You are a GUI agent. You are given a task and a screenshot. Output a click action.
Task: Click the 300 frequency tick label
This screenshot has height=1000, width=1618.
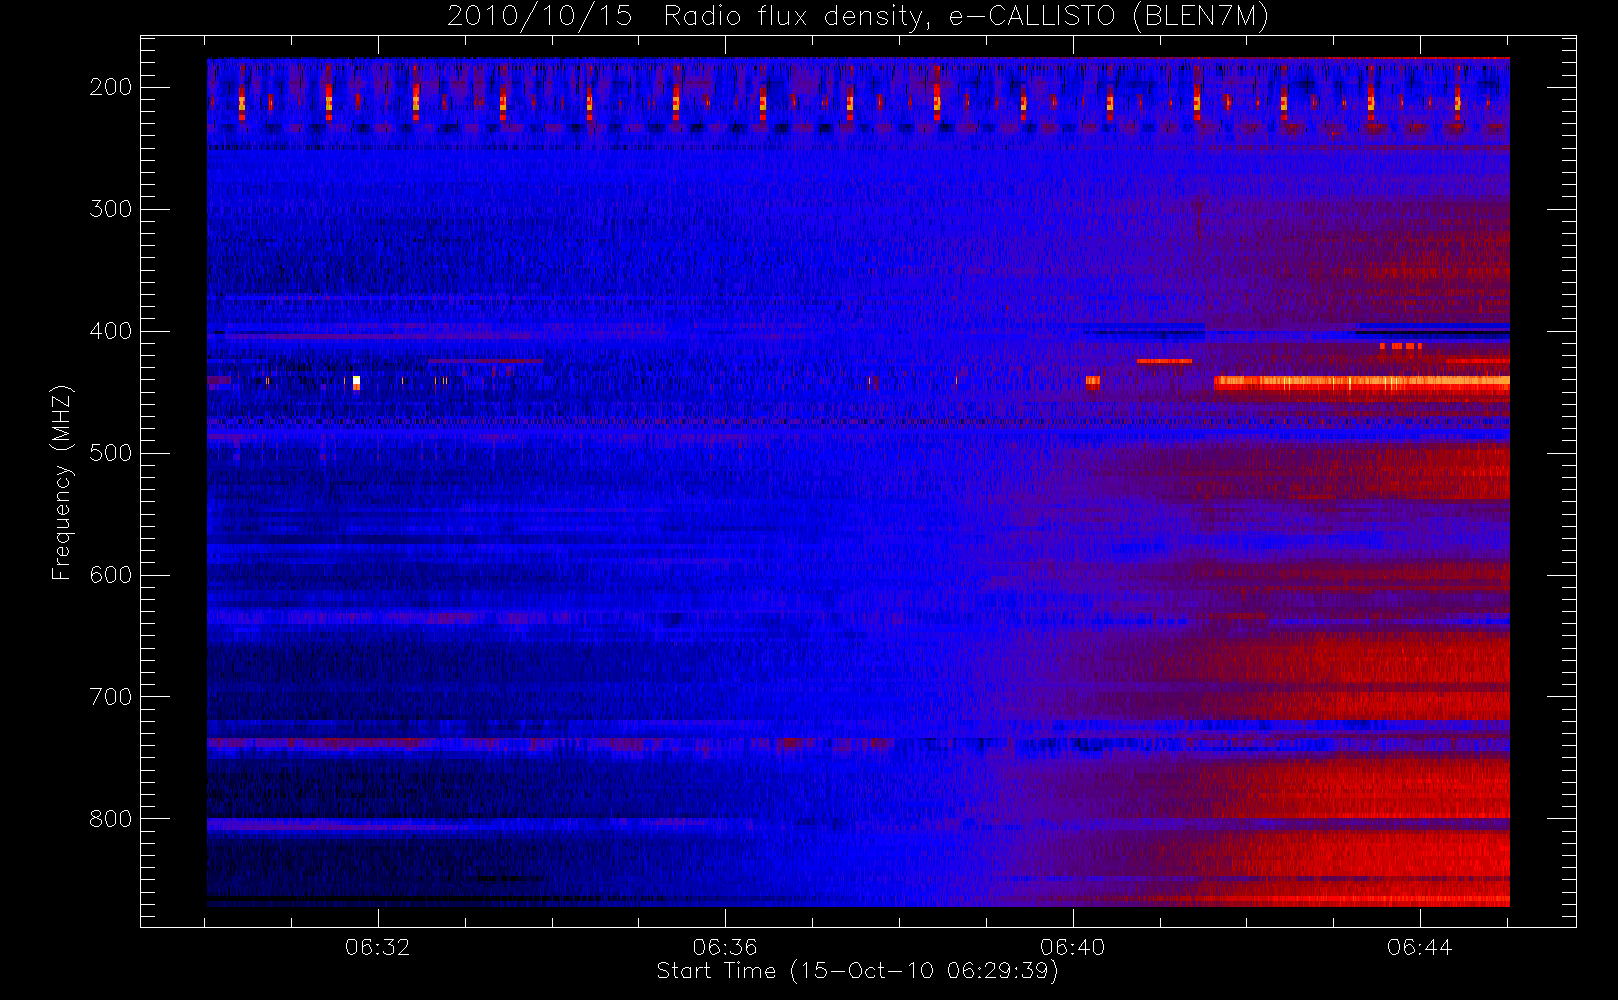click(x=111, y=209)
